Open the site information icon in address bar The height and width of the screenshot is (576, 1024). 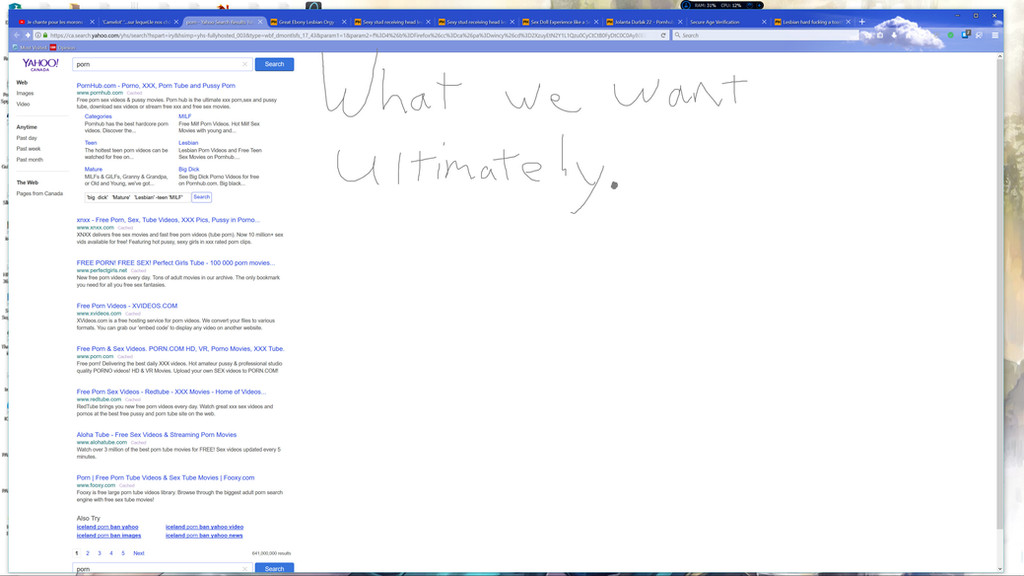pos(38,35)
